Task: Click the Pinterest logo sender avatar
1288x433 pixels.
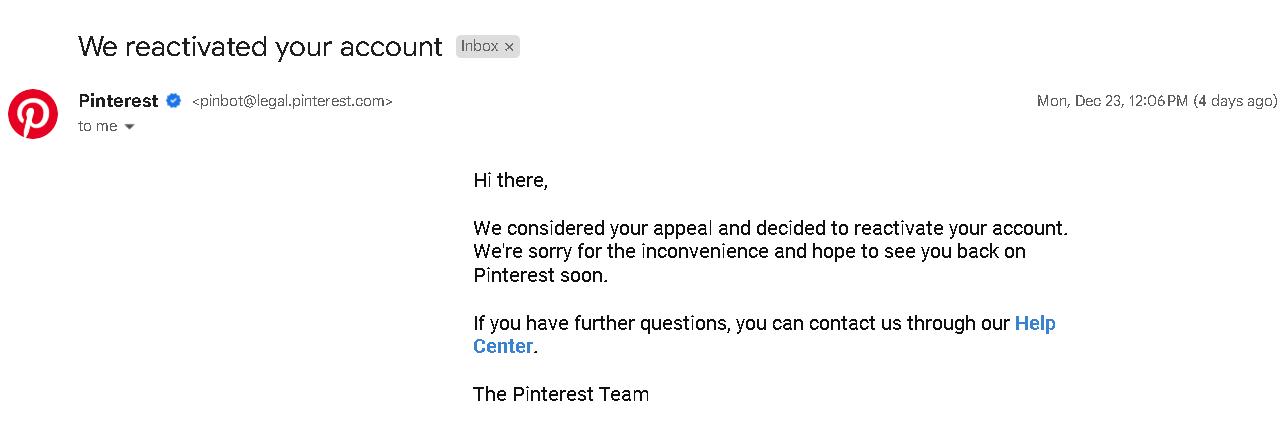Action: point(33,113)
